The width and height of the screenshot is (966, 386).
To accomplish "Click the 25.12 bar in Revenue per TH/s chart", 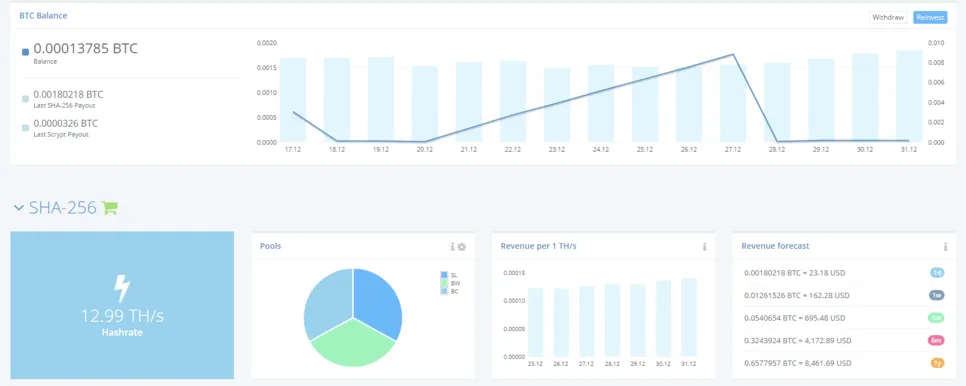I will pos(535,323).
